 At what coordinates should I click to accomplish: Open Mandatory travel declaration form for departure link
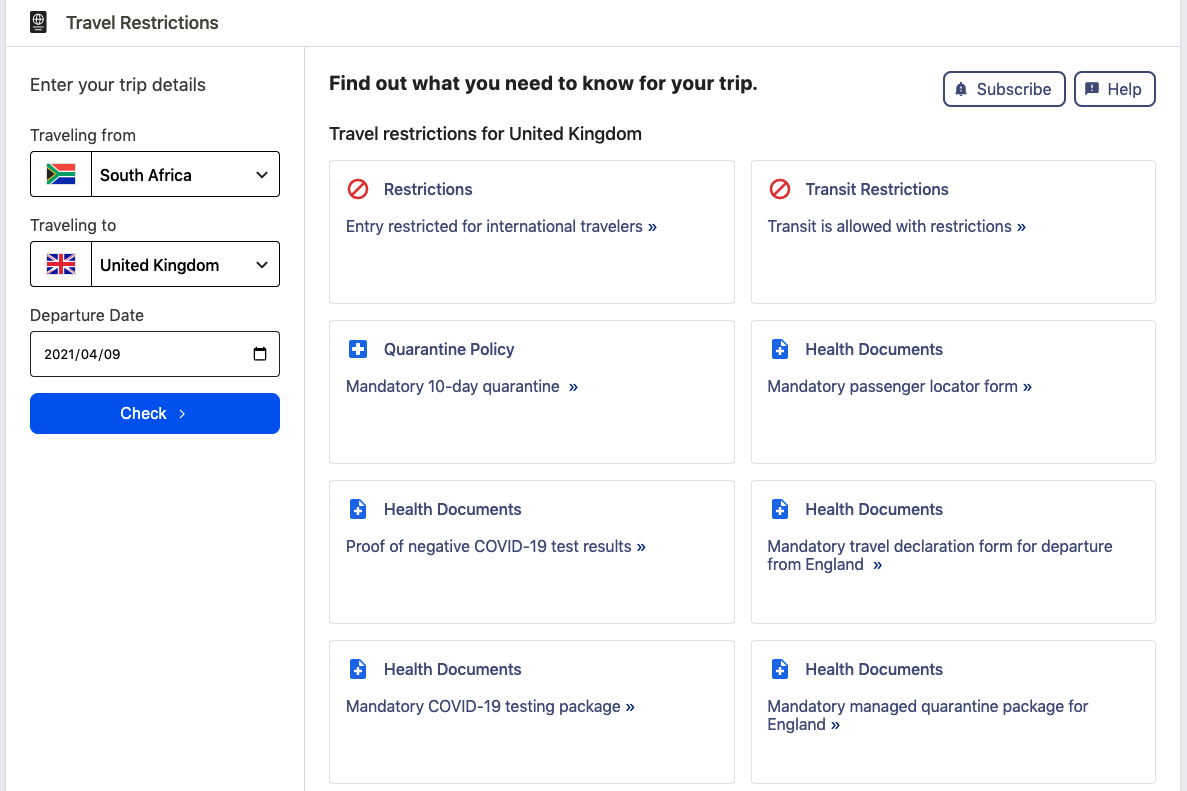[x=939, y=556]
